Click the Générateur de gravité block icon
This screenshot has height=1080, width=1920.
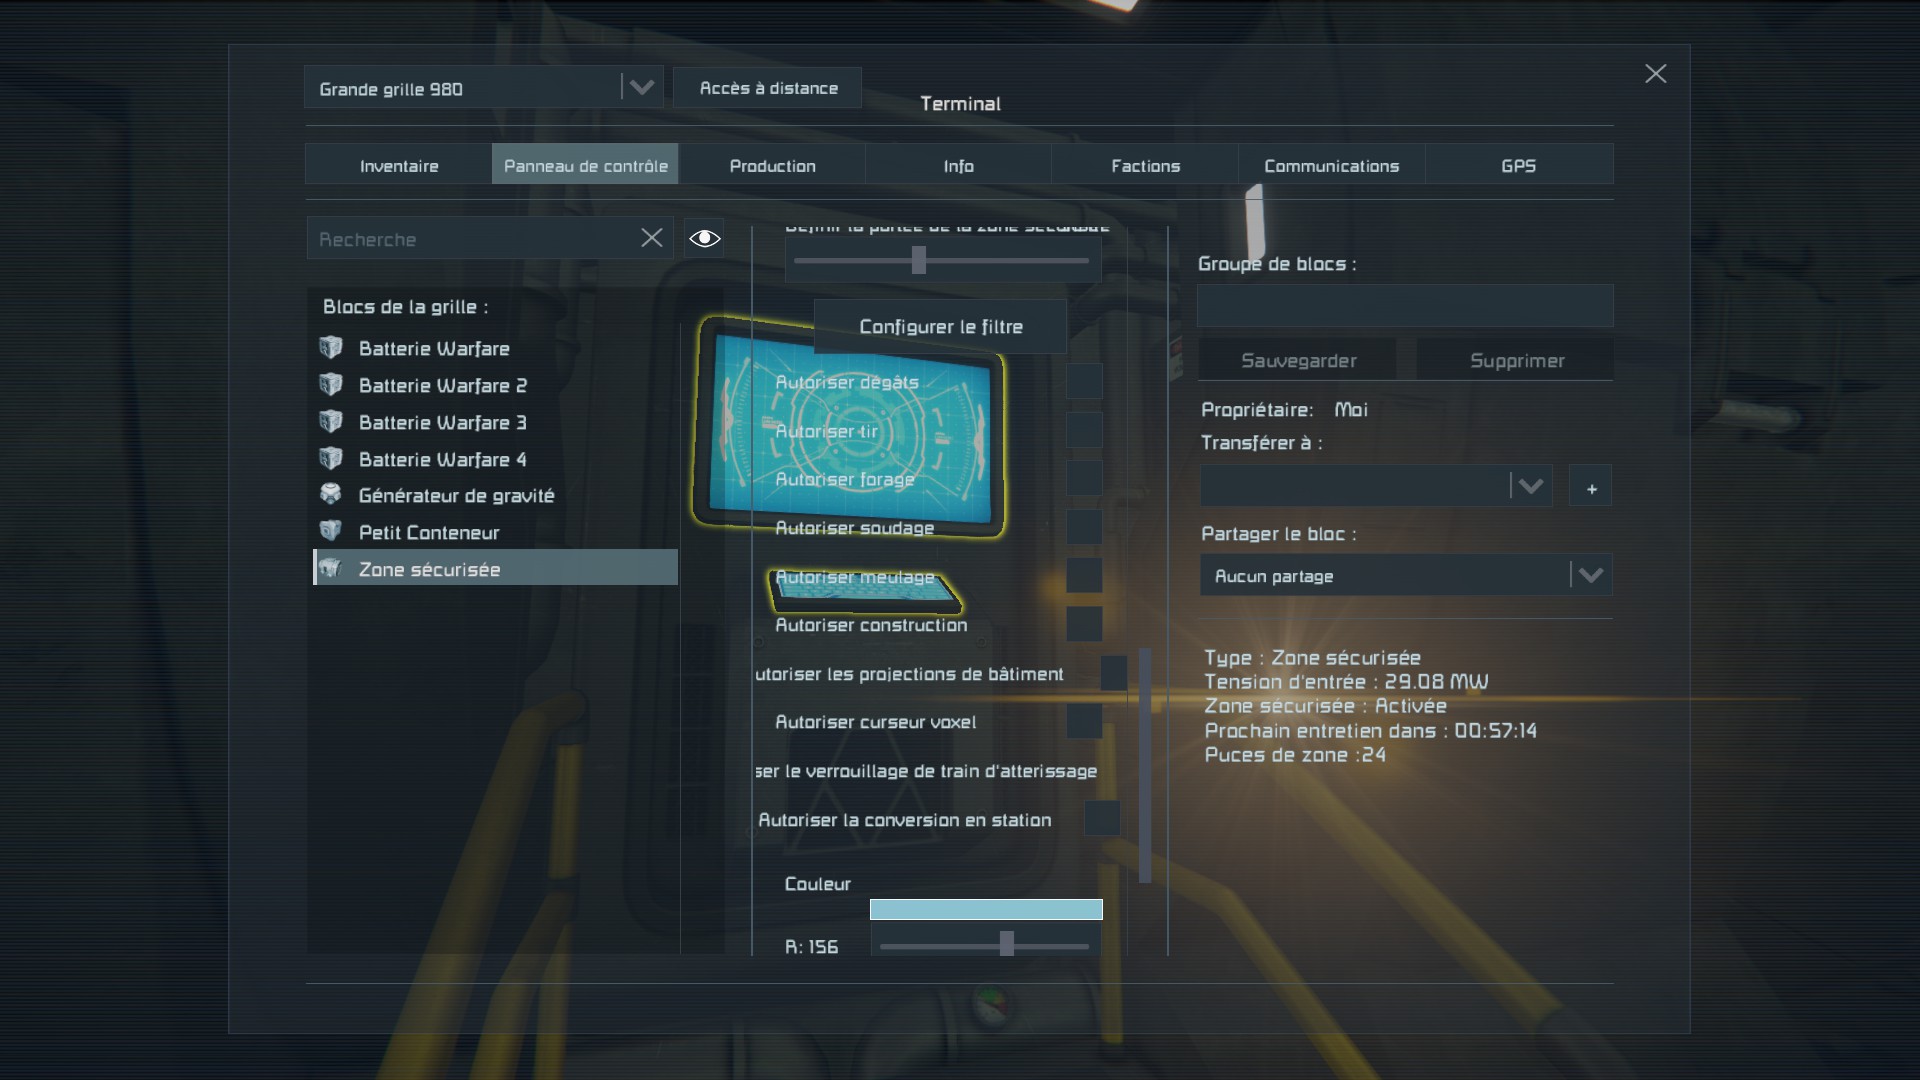coord(331,495)
